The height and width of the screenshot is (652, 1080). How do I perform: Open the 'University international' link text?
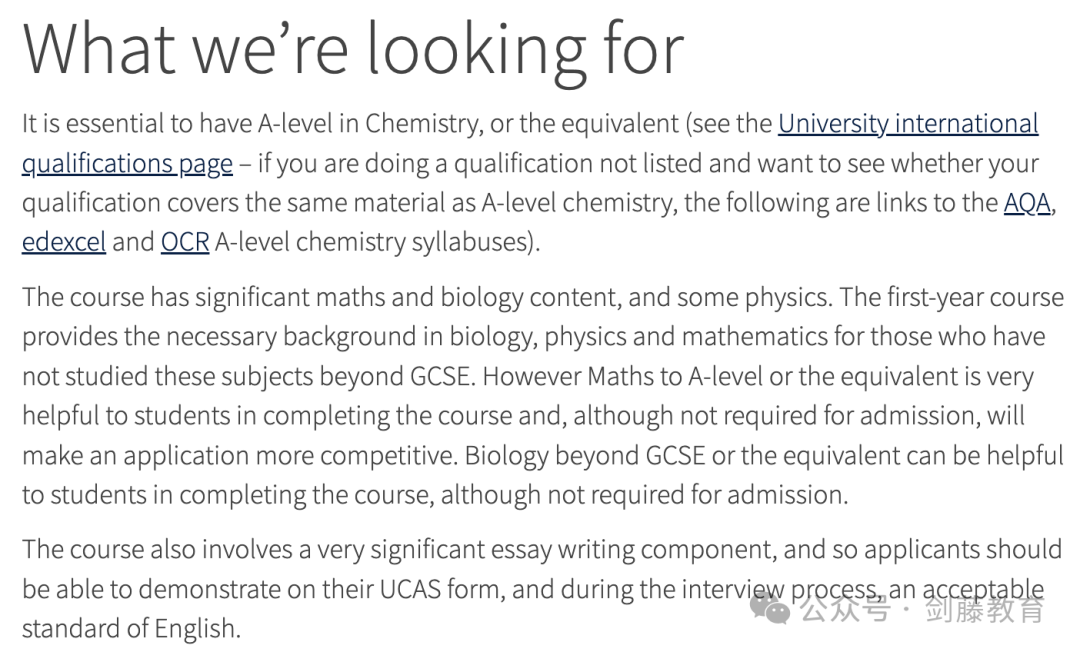[x=908, y=124]
